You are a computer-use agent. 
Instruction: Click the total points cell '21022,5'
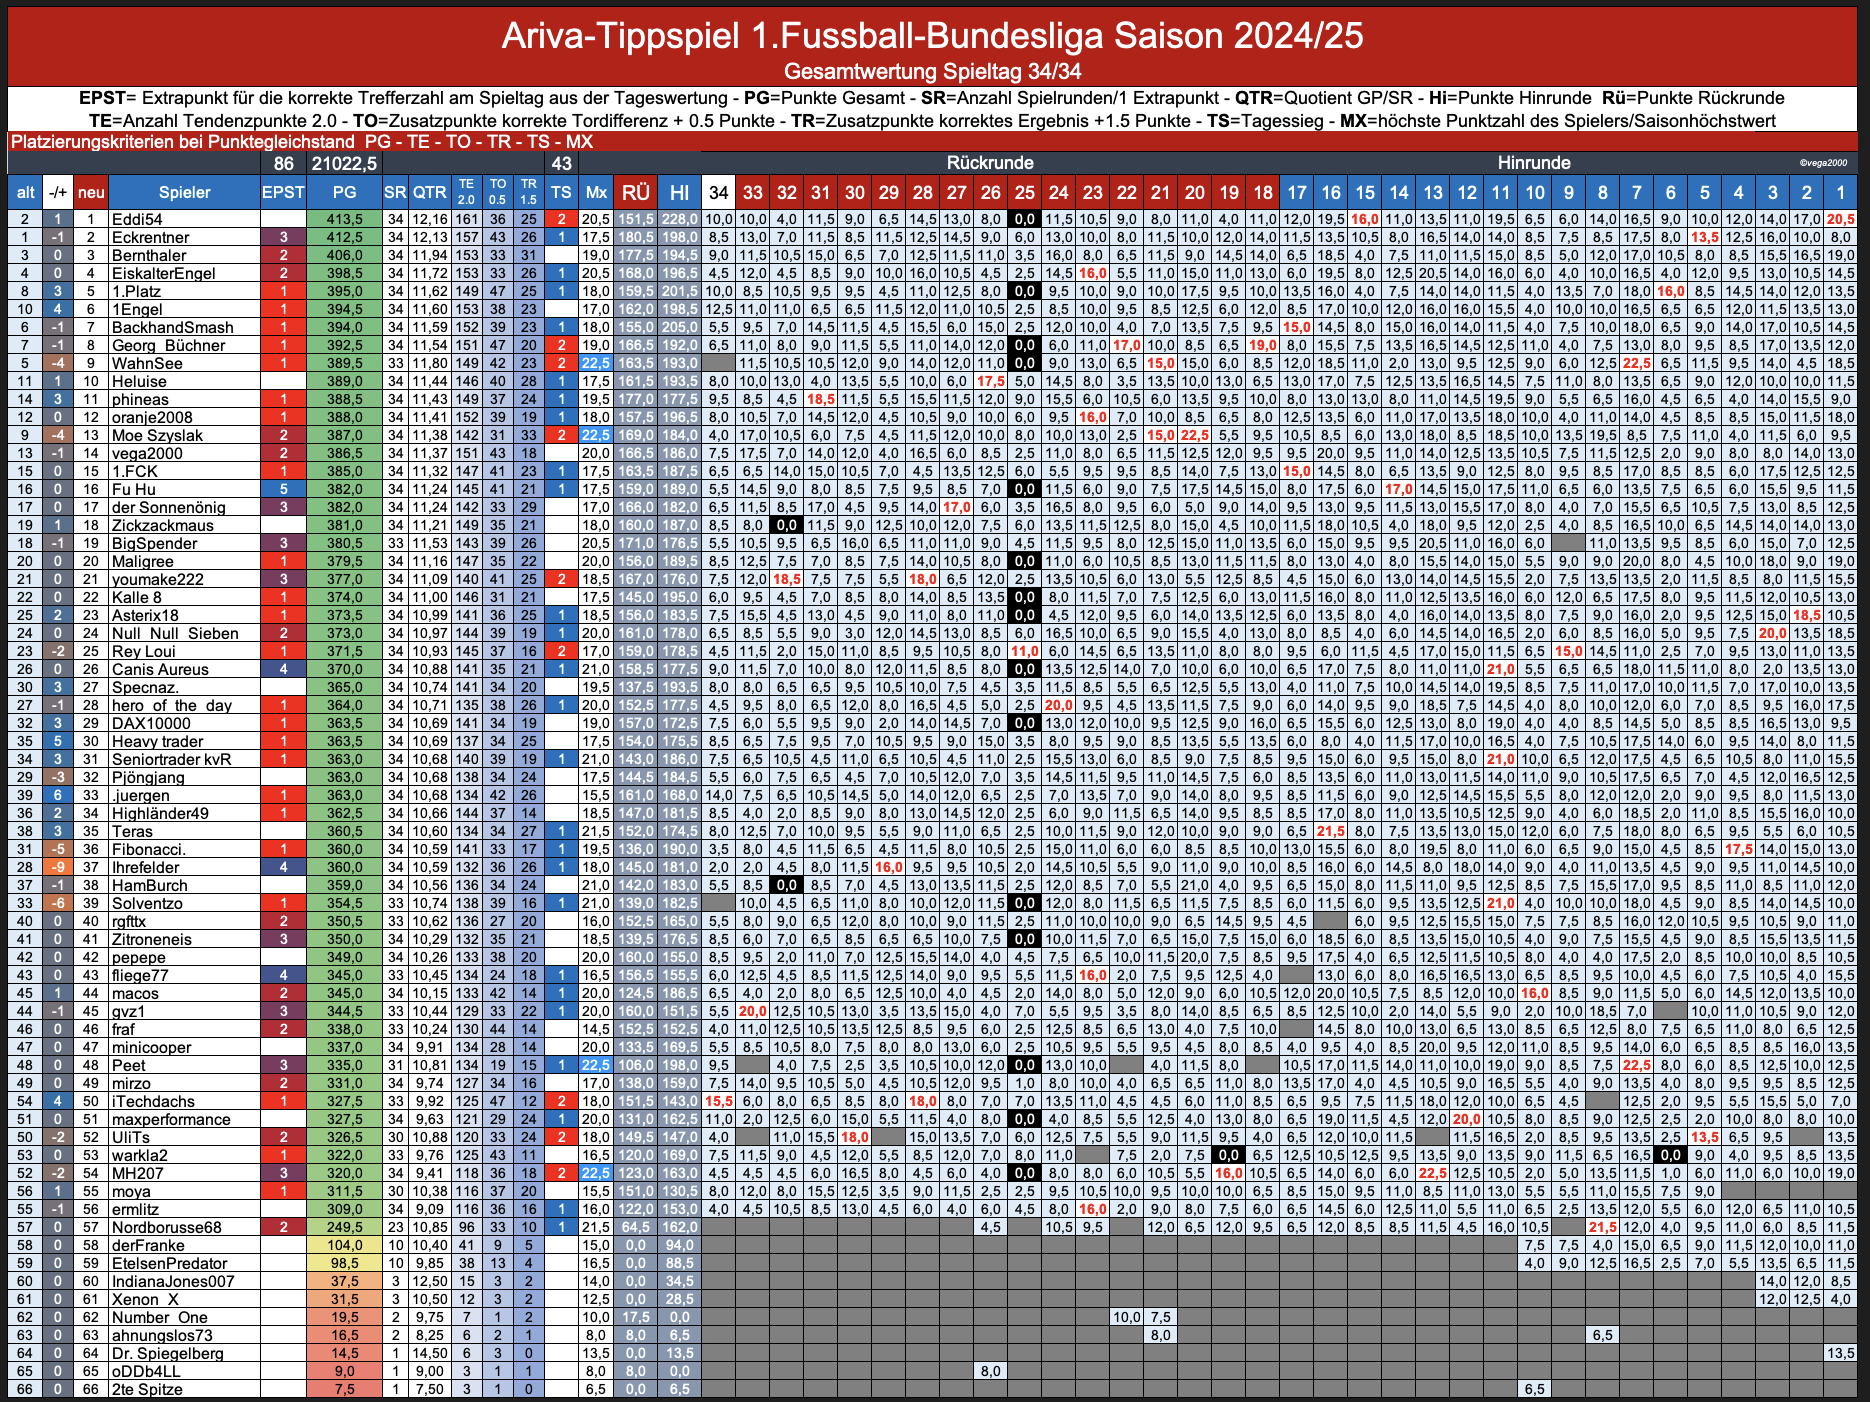[x=344, y=163]
